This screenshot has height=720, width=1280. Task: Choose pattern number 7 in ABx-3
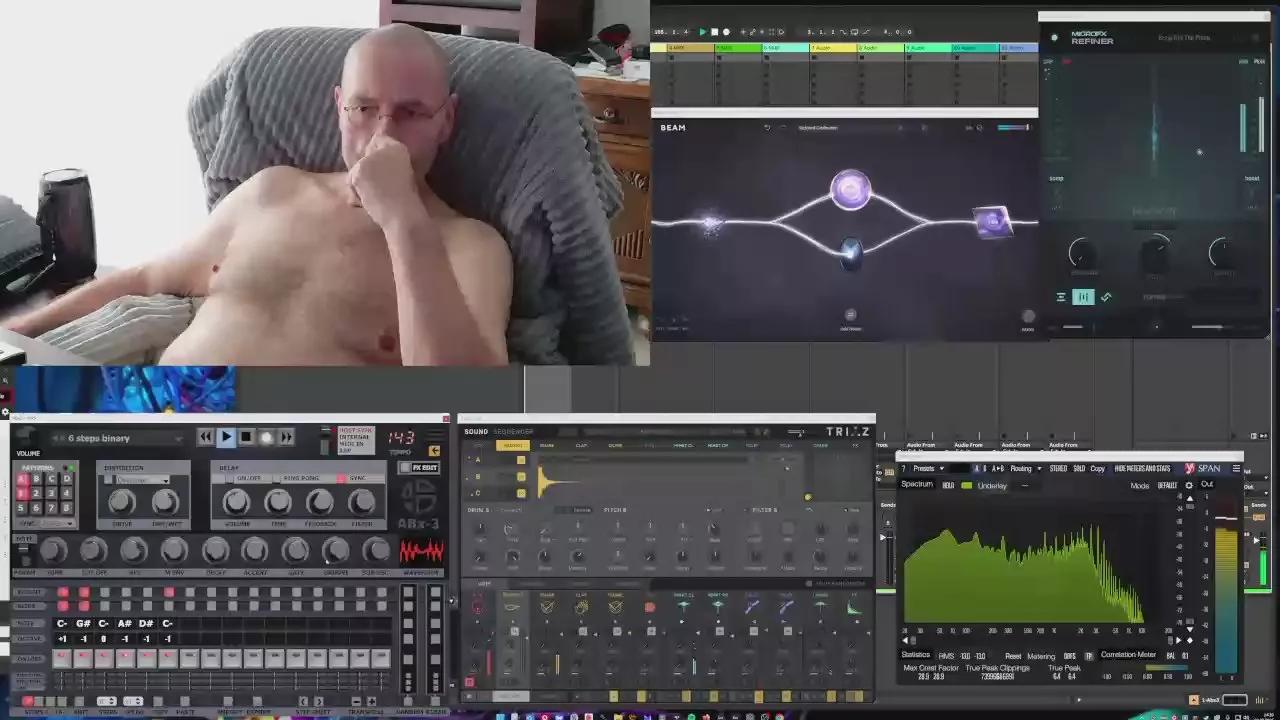pos(51,507)
